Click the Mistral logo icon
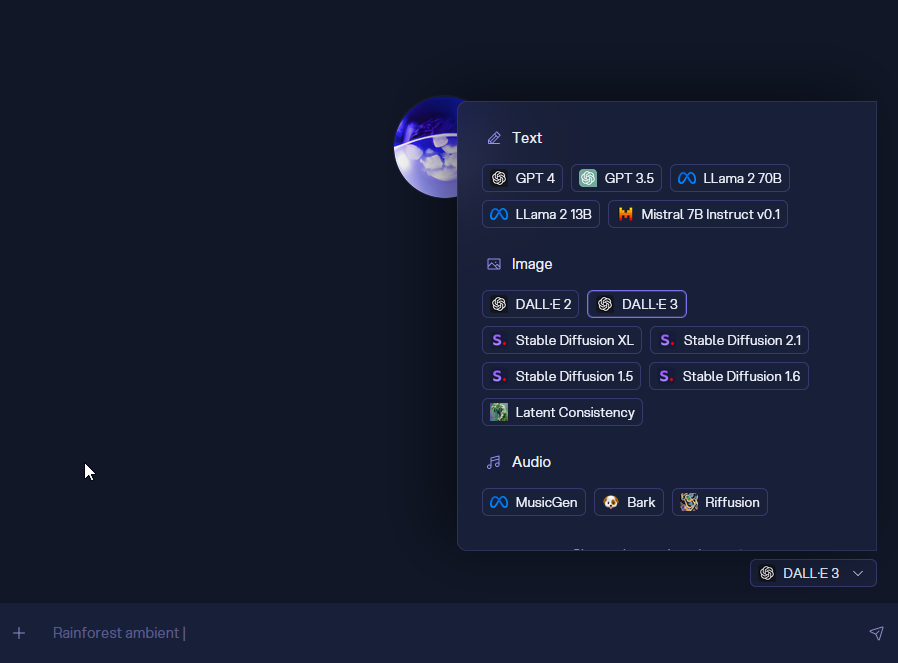The image size is (898, 663). pyautogui.click(x=625, y=214)
